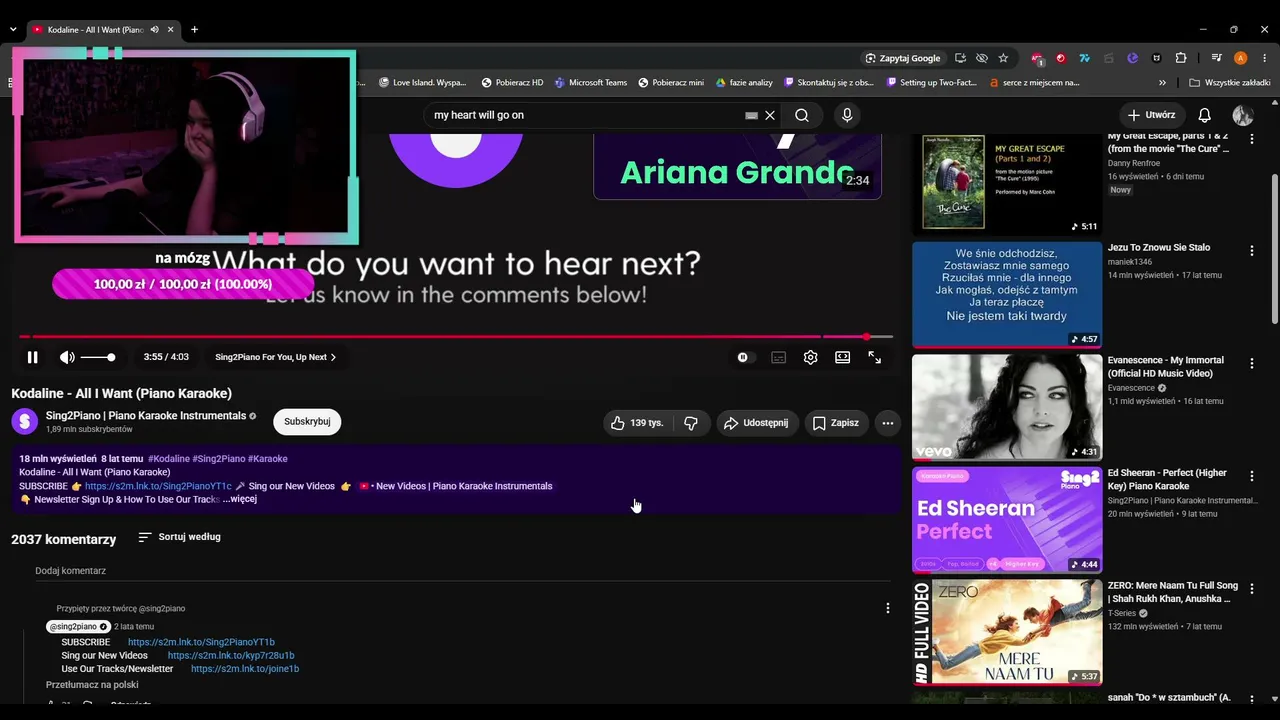Open Sing2Piano | Piano Karaoke Instrumentals channel name

(146, 416)
